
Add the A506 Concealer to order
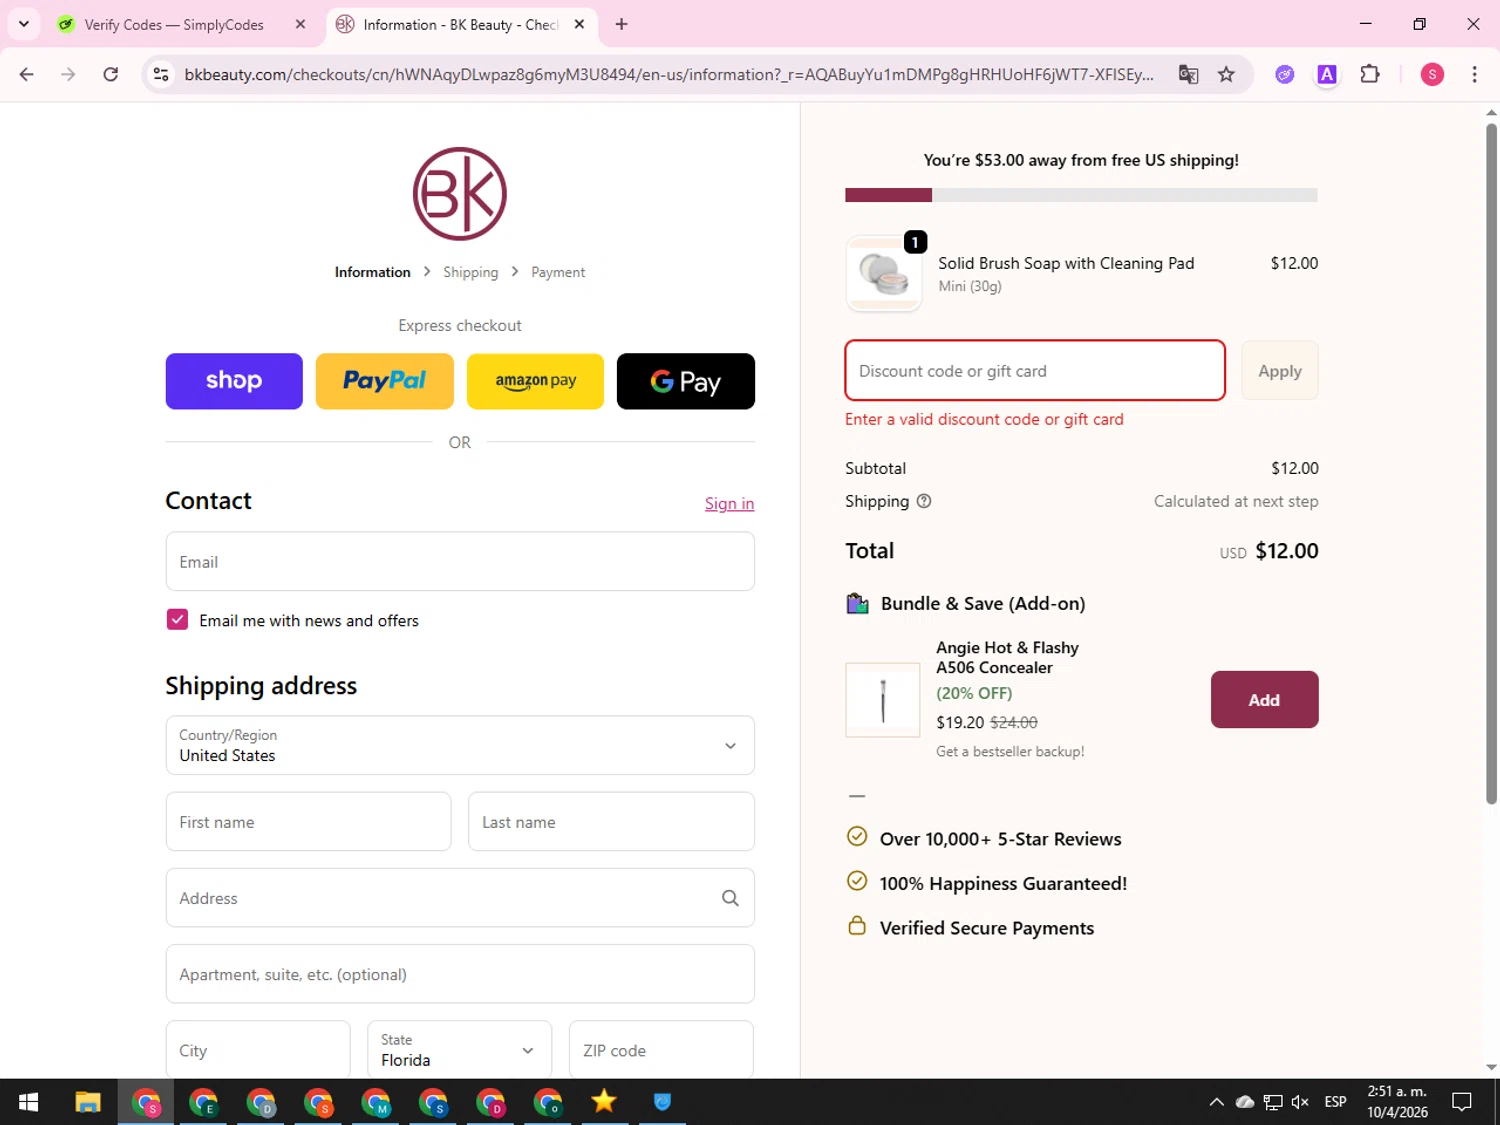coord(1264,700)
